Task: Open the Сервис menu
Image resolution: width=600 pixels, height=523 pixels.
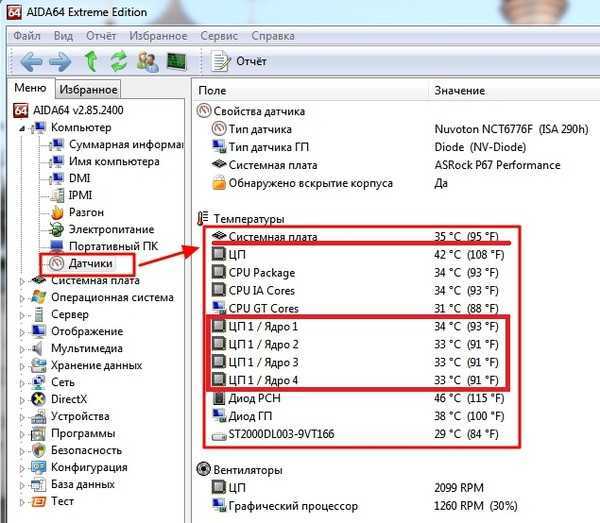Action: coord(219,36)
